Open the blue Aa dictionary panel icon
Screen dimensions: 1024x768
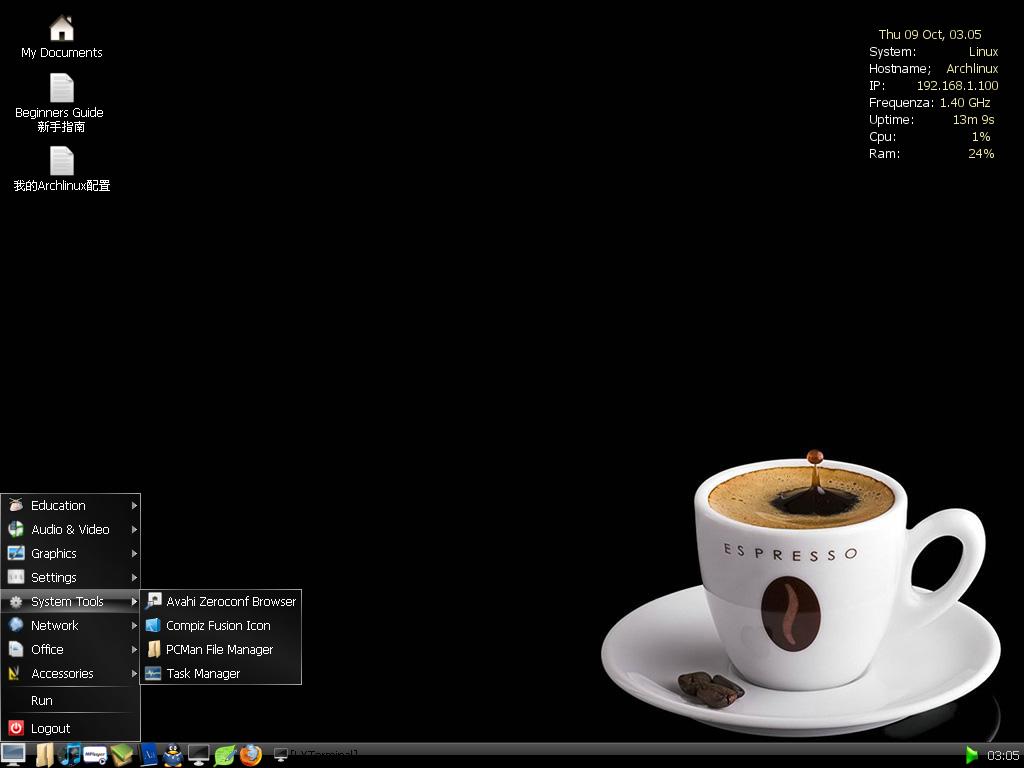tap(148, 755)
